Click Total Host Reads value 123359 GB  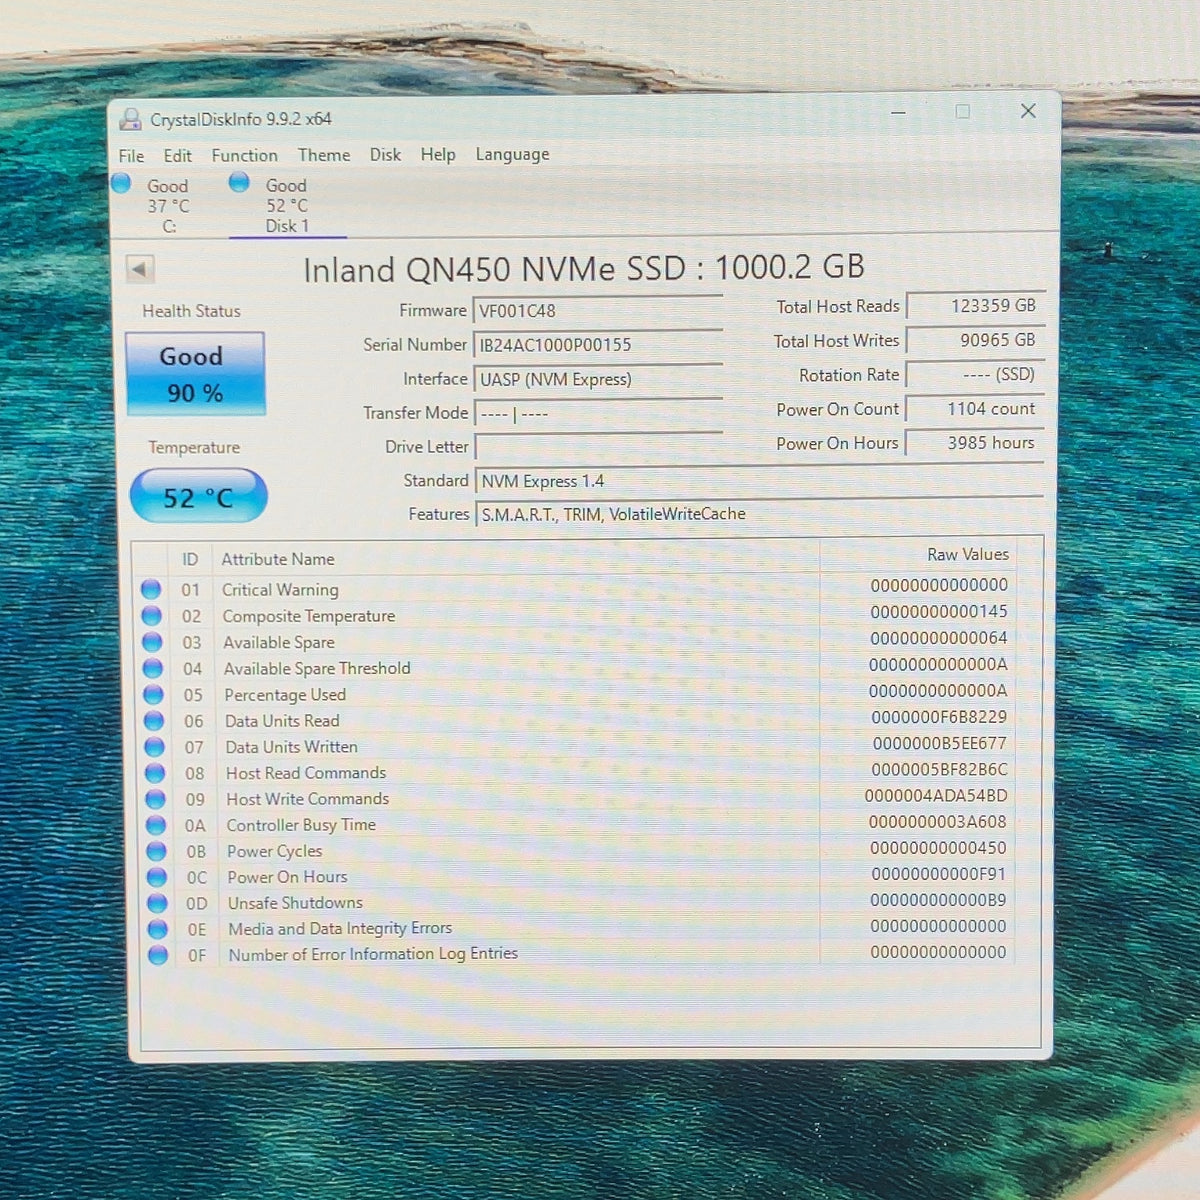pos(975,306)
